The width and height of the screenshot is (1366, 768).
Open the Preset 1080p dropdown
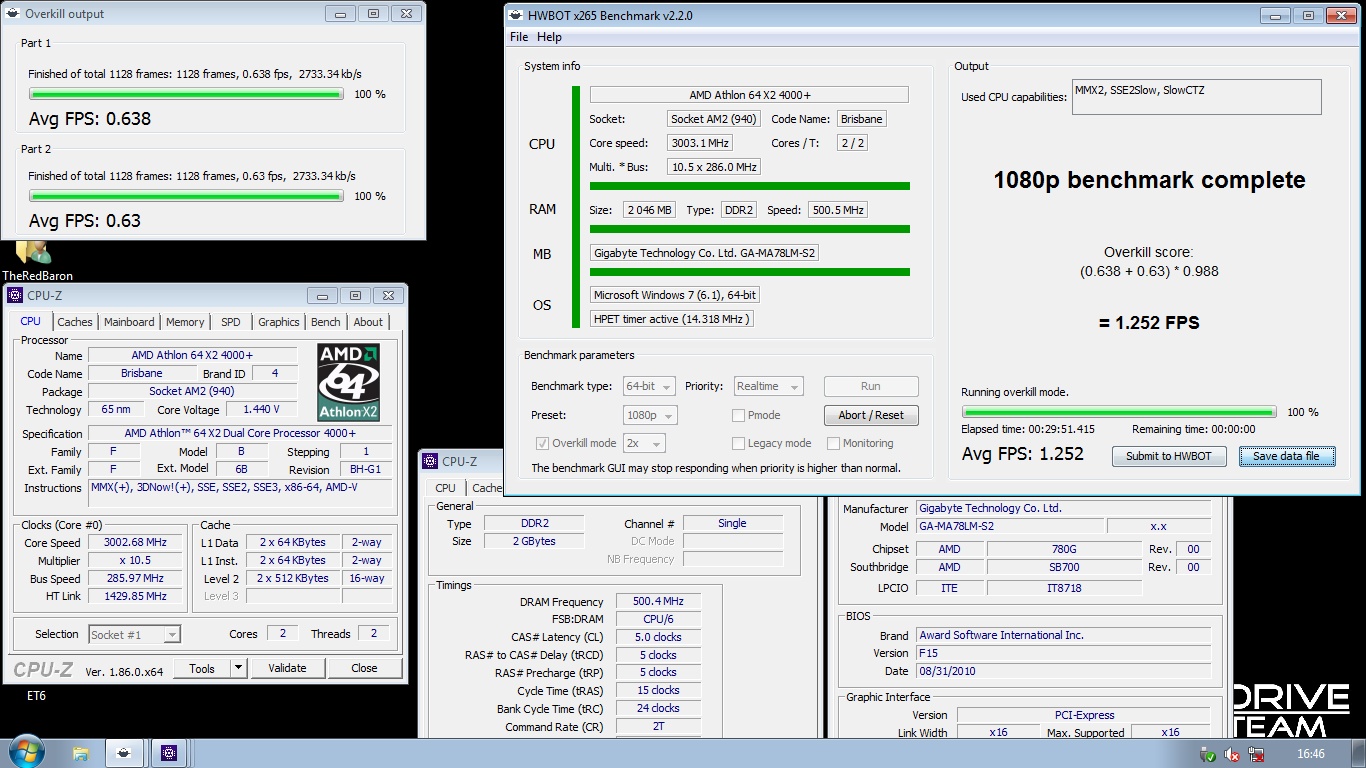pyautogui.click(x=649, y=415)
